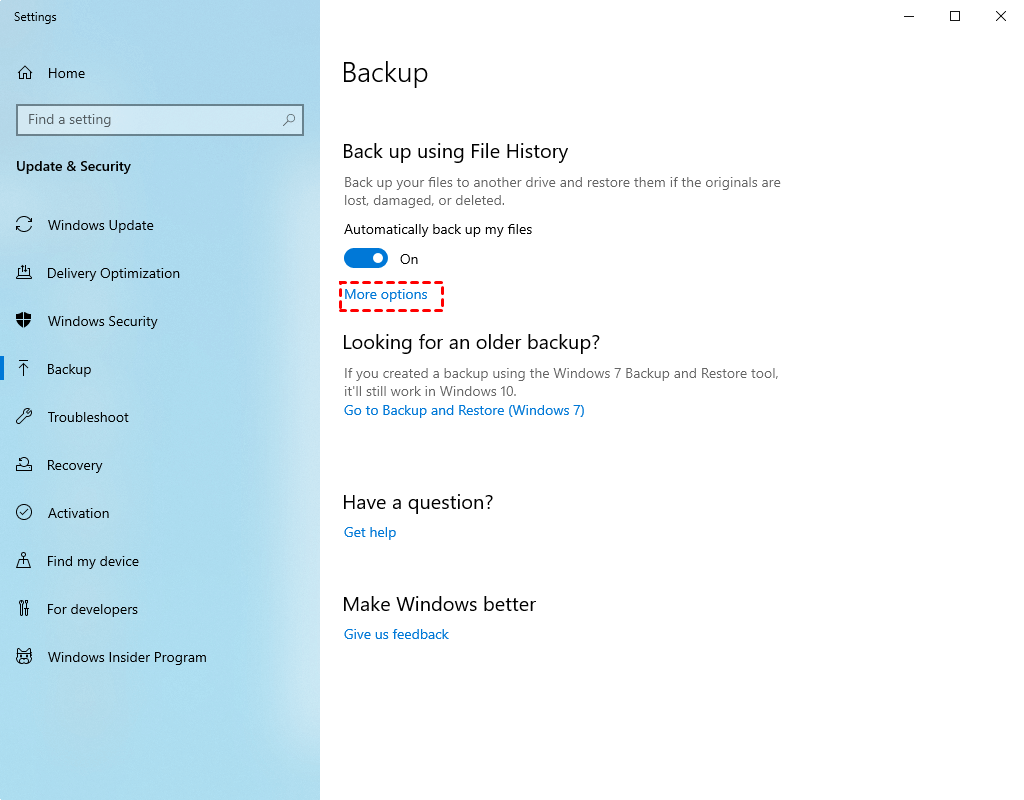Viewport: 1024px width, 800px height.
Task: Click the Windows Update sync icon
Action: tap(25, 225)
